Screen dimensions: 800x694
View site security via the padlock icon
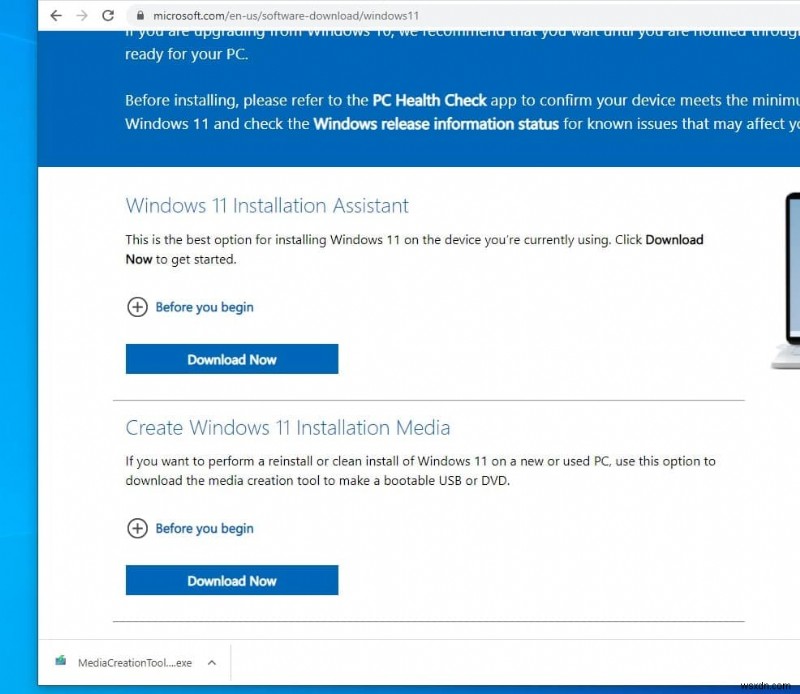coord(140,16)
